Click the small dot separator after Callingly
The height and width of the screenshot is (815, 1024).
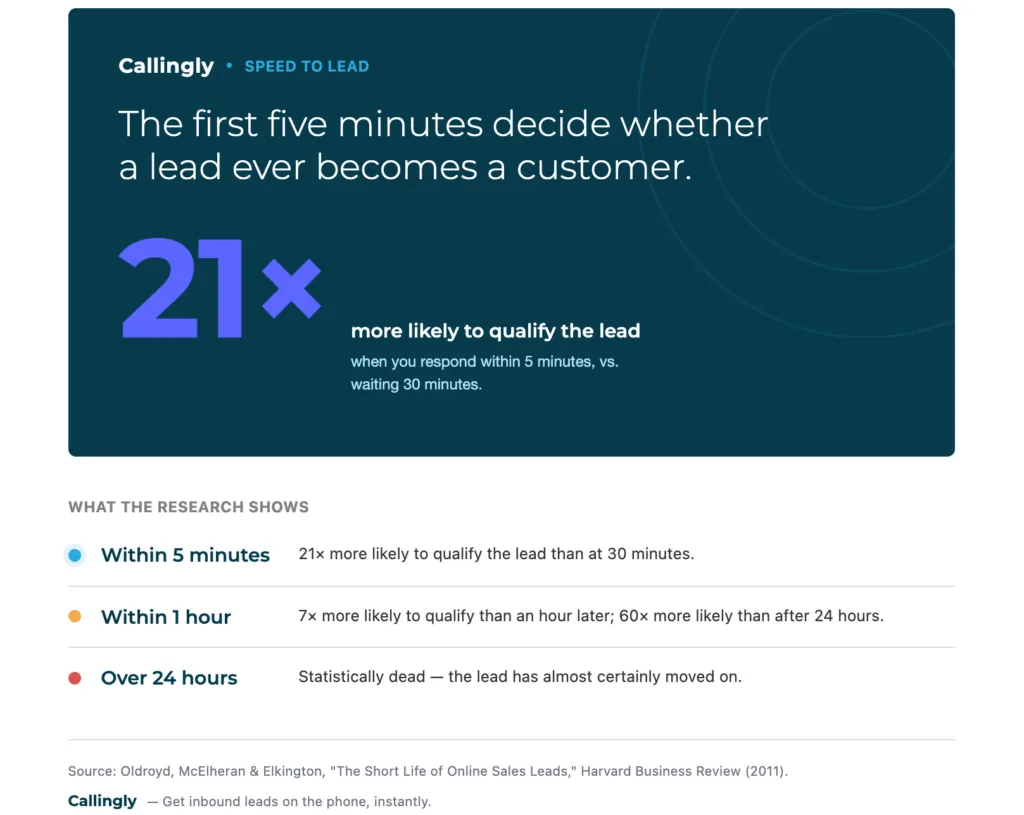(x=229, y=65)
